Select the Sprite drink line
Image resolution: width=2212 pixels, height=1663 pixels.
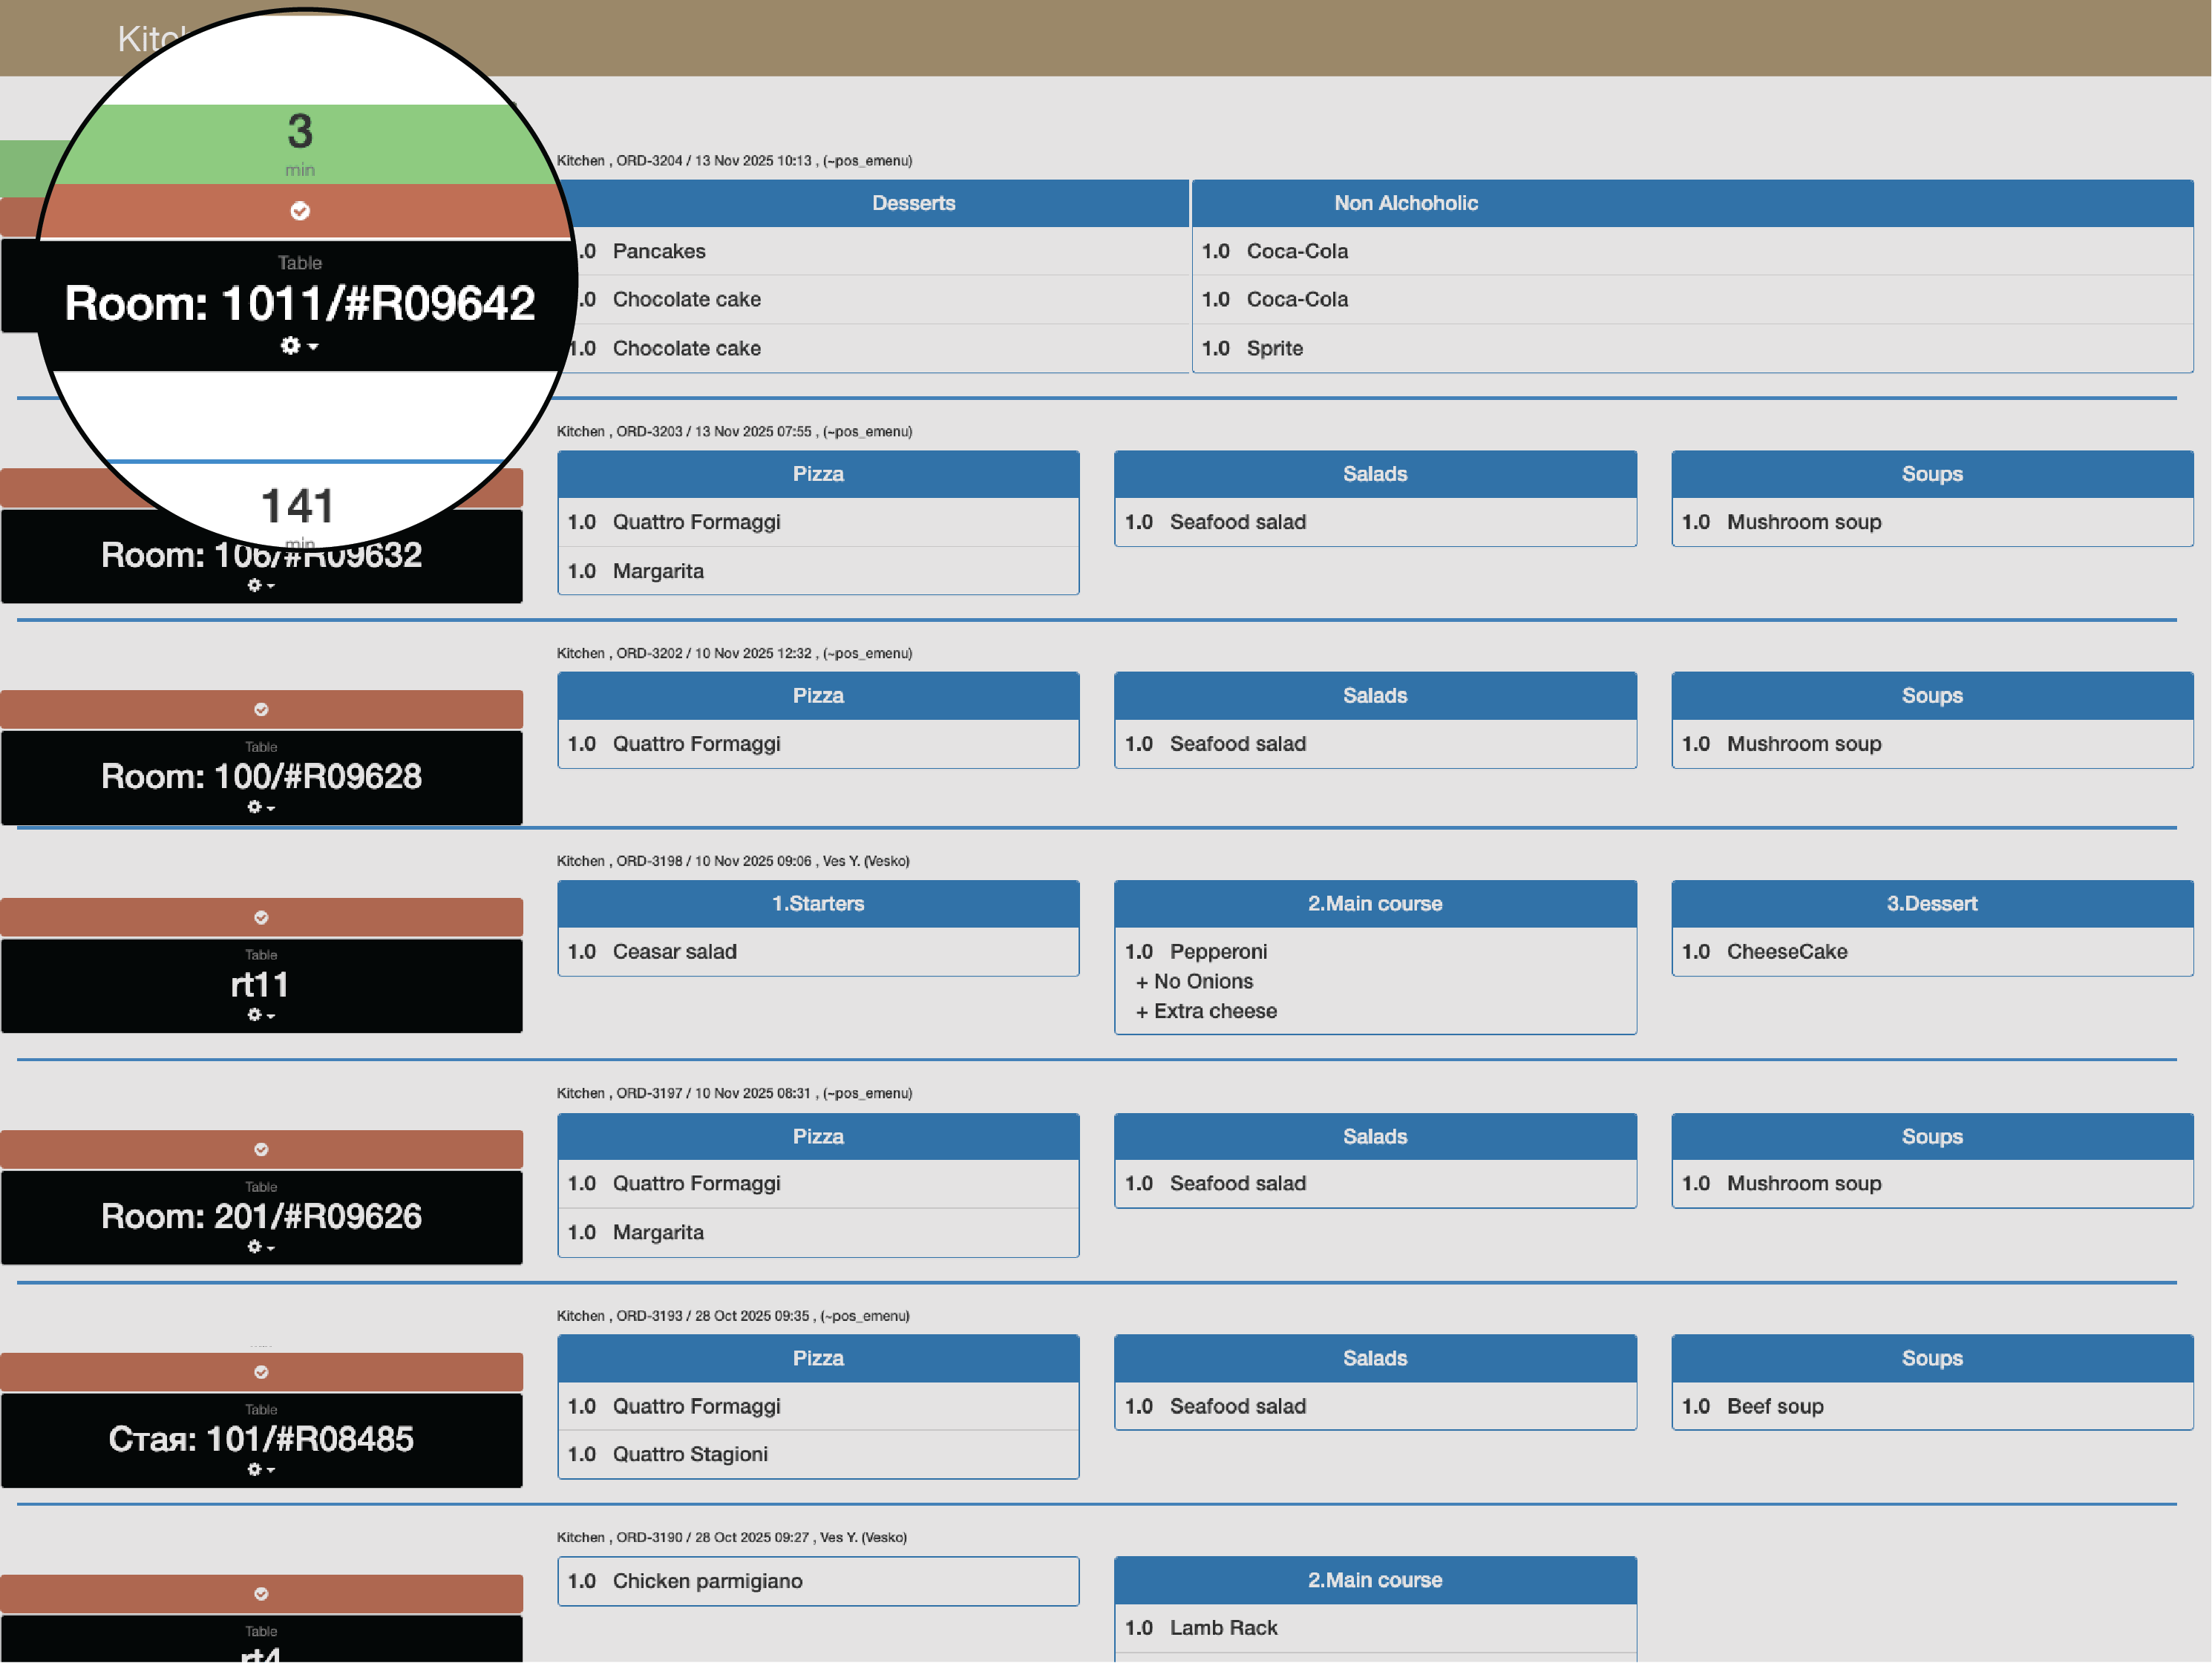(1274, 348)
